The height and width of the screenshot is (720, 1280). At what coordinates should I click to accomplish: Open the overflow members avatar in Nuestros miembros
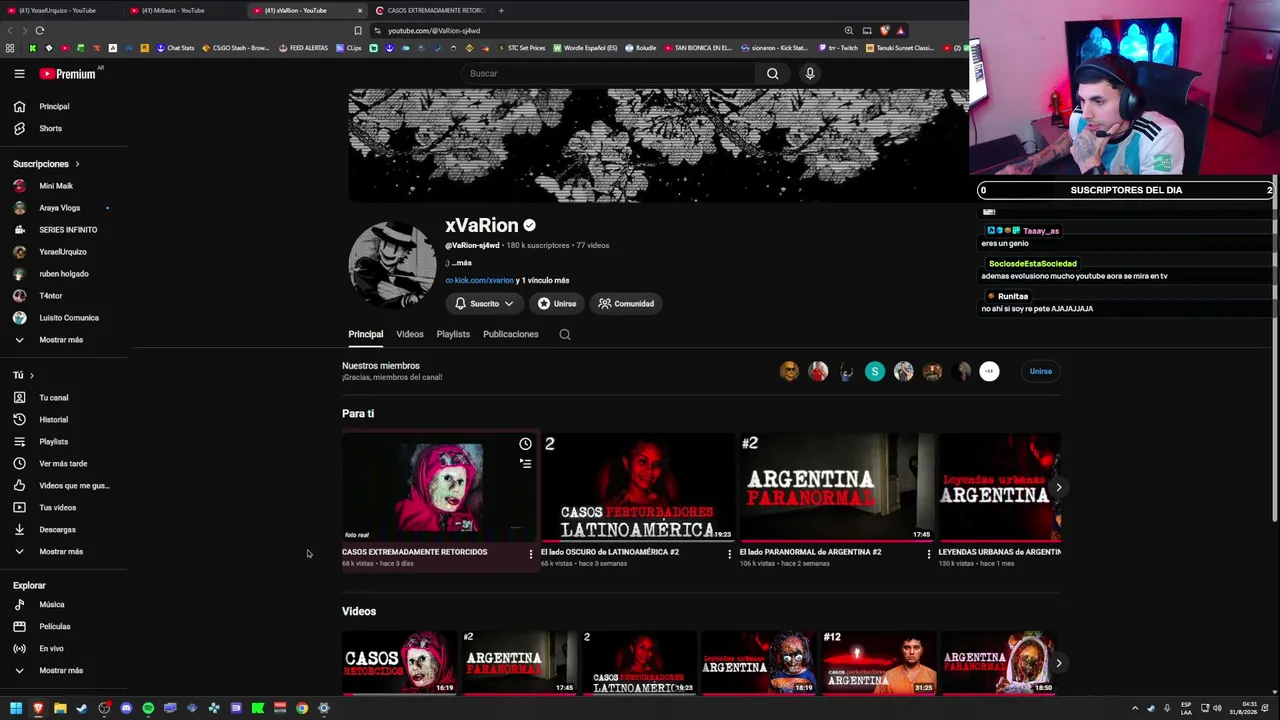[989, 371]
